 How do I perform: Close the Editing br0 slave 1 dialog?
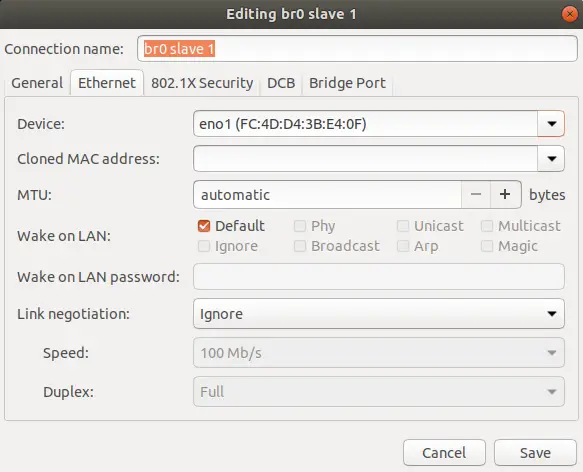[x=570, y=14]
